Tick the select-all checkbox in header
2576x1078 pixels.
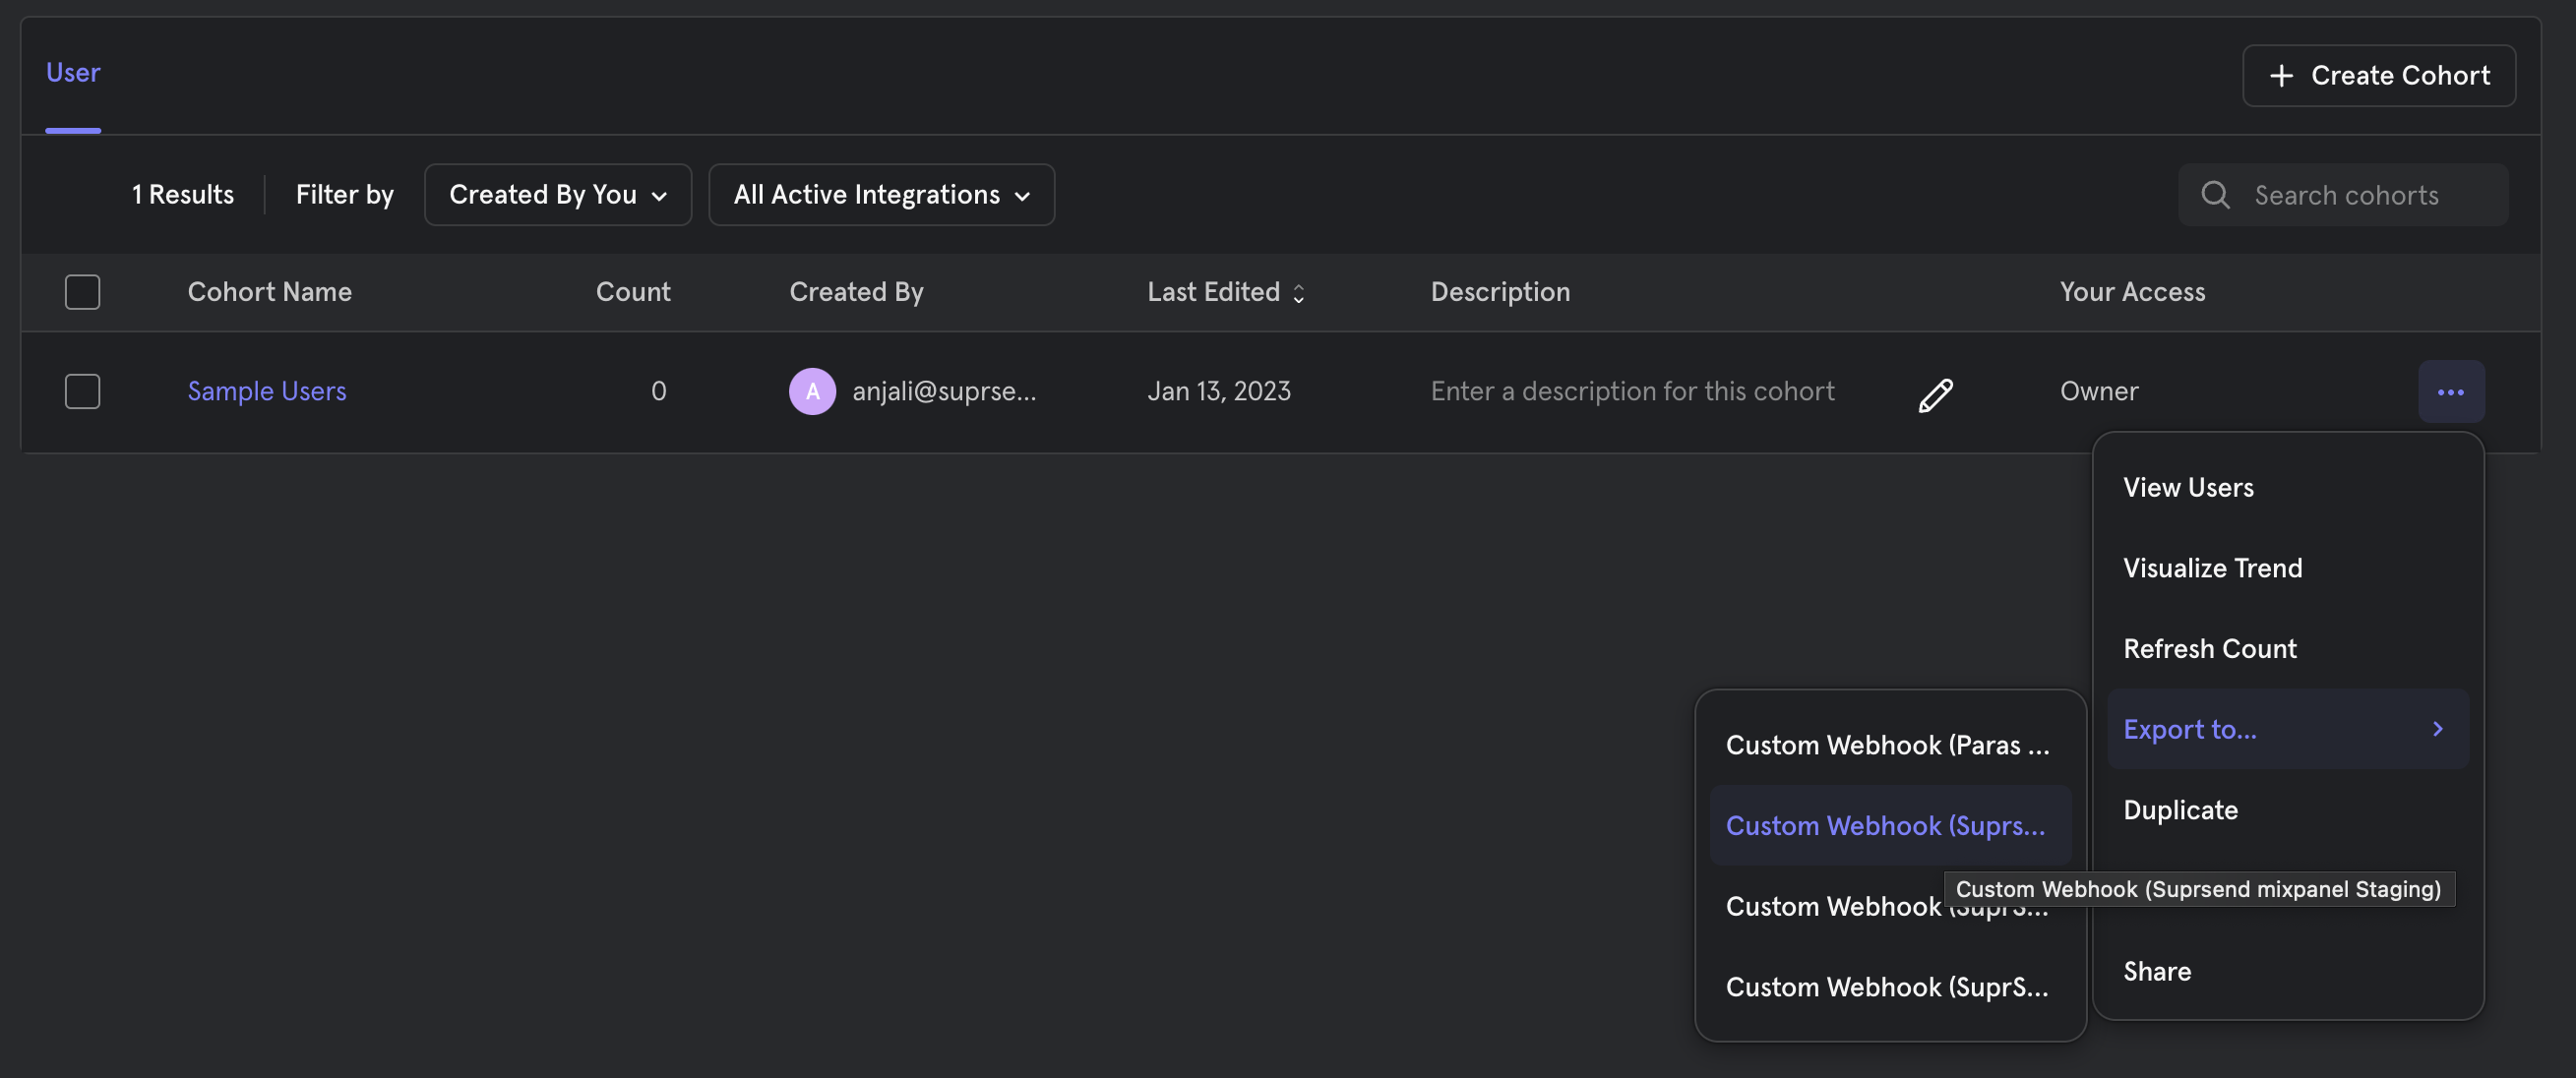(x=82, y=292)
